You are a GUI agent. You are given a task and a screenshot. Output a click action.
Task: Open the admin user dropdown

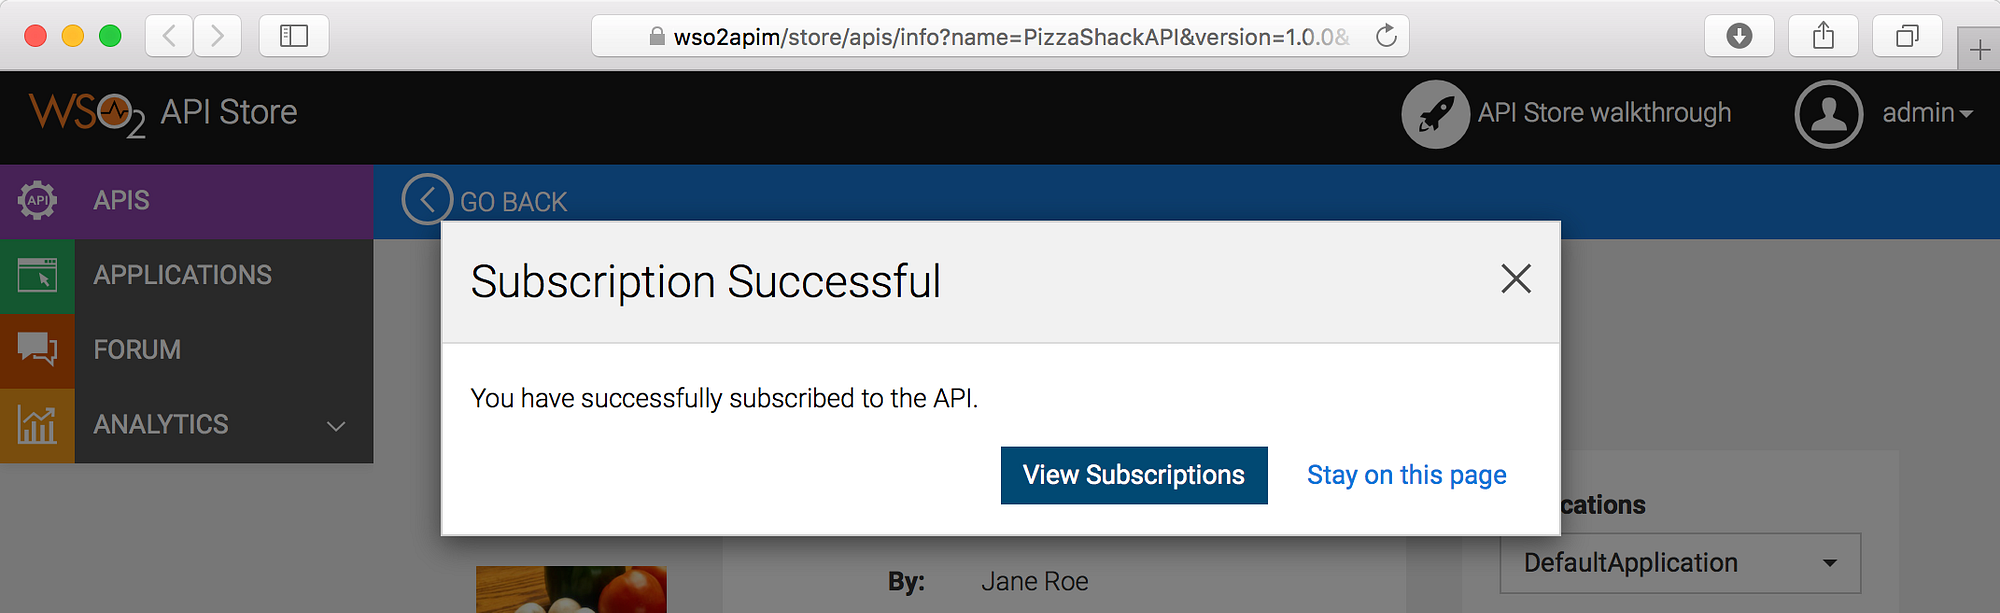click(1928, 113)
